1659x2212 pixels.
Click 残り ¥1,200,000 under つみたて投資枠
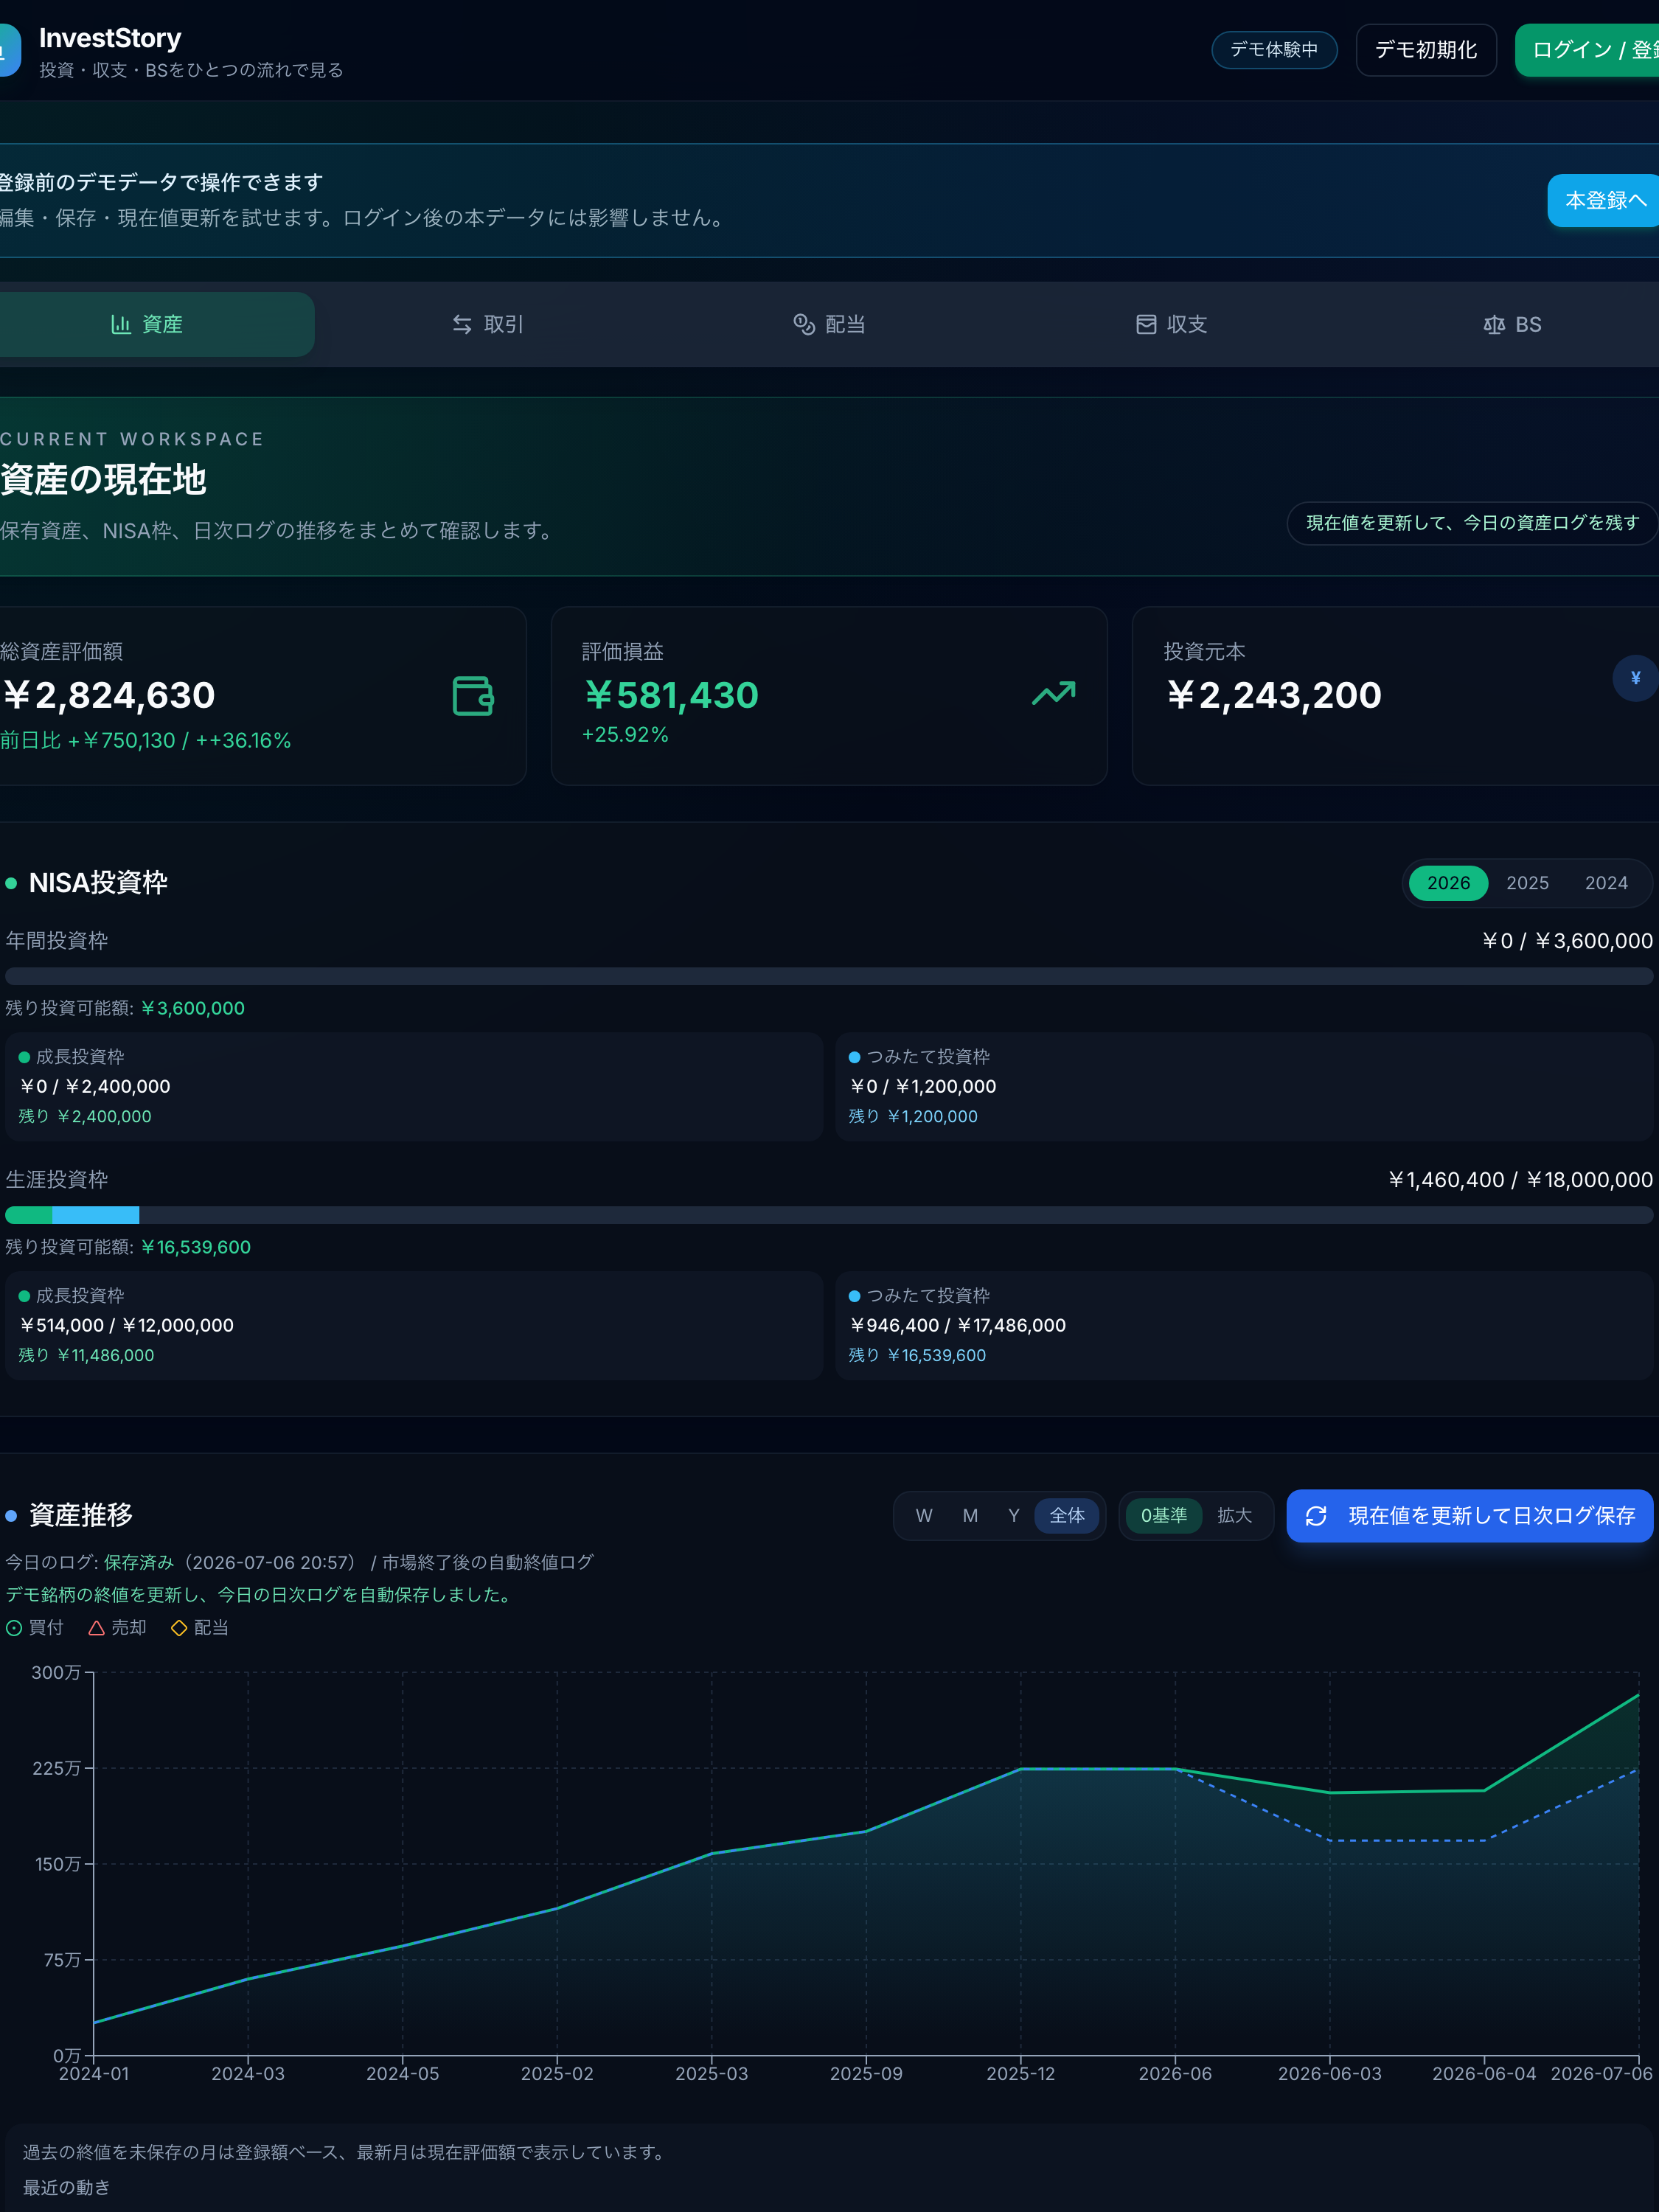point(913,1117)
